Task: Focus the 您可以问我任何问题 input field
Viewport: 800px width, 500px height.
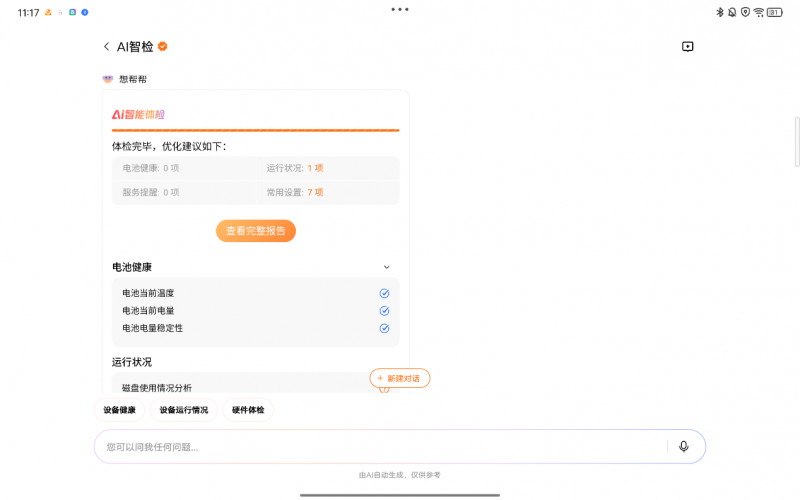Action: coord(380,447)
